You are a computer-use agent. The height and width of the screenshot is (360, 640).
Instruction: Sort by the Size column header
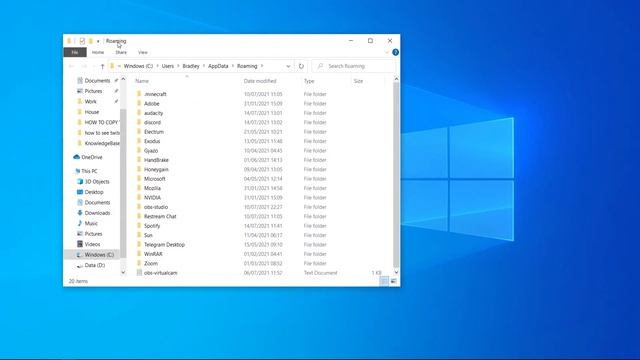[358, 81]
